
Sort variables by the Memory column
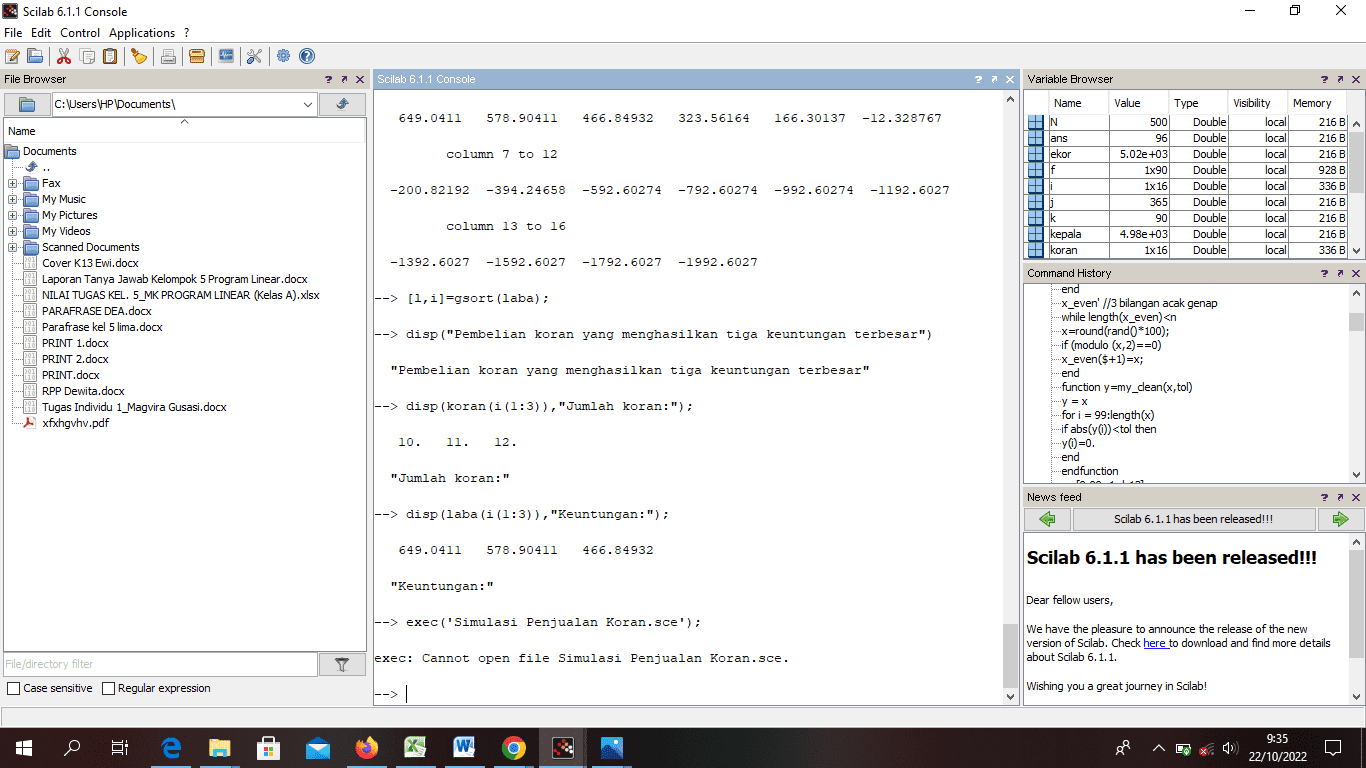[x=1318, y=103]
